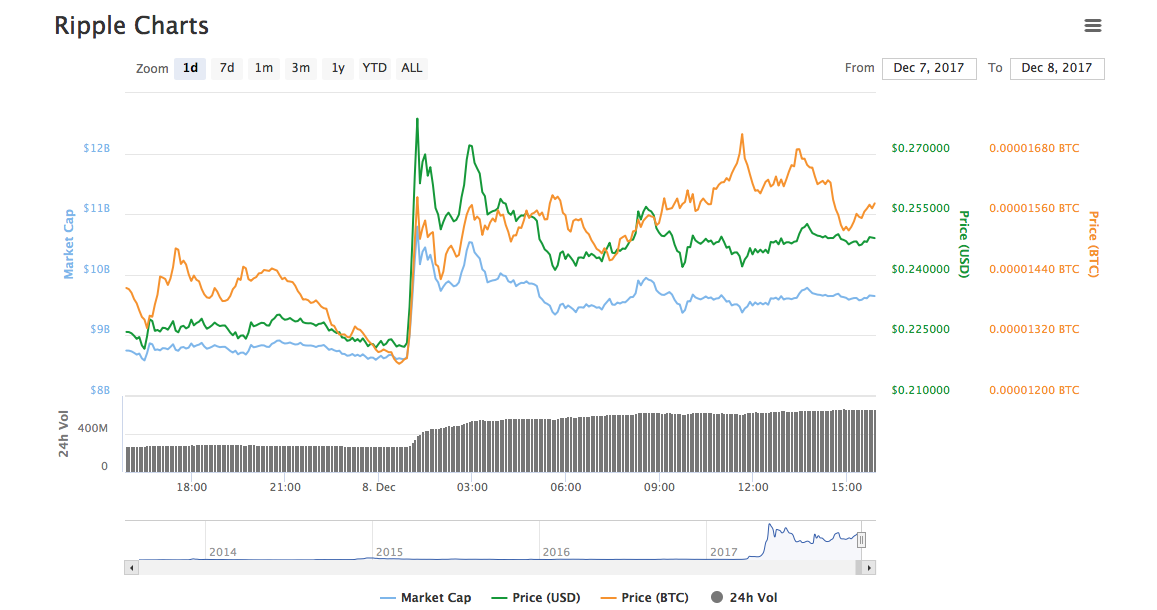Open the chart hamburger context menu
Screen dimensions: 1157x610
[1092, 26]
